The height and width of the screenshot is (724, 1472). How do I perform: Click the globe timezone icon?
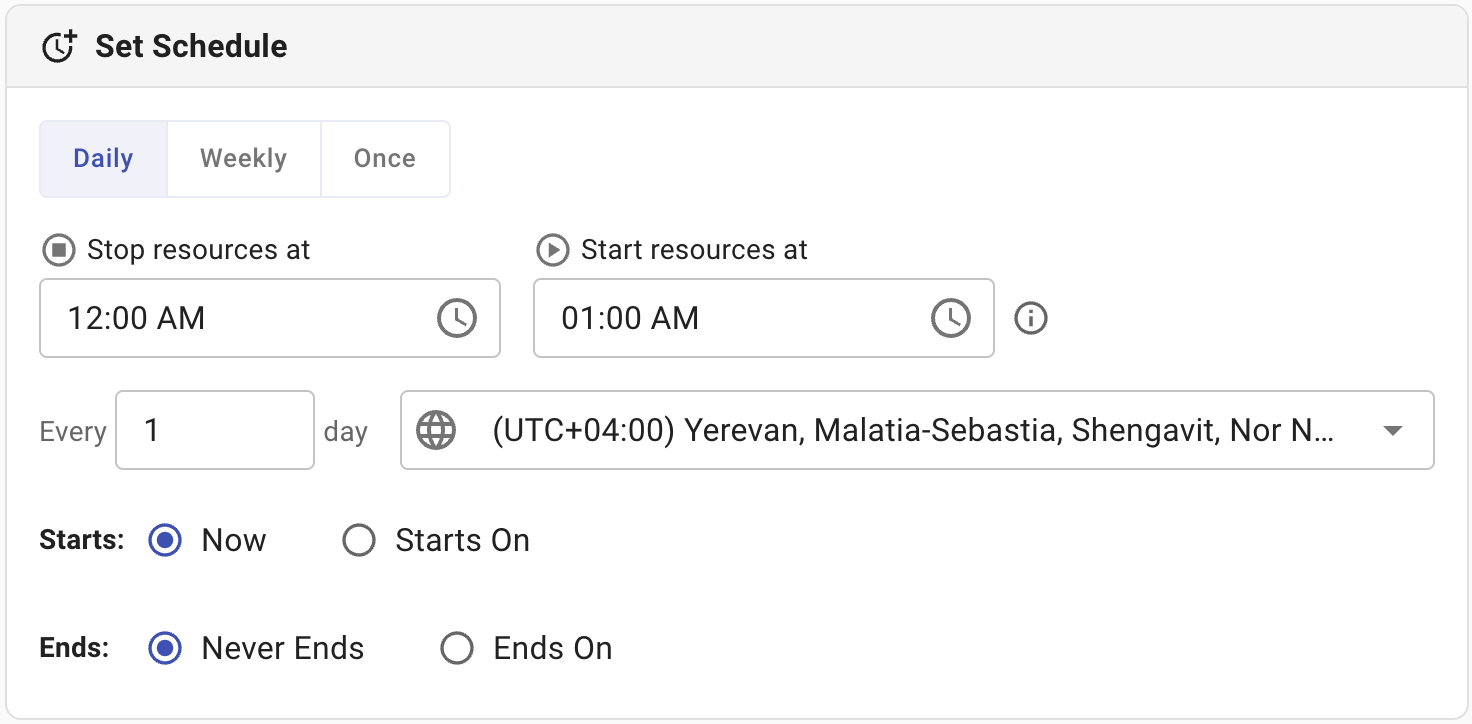click(436, 430)
